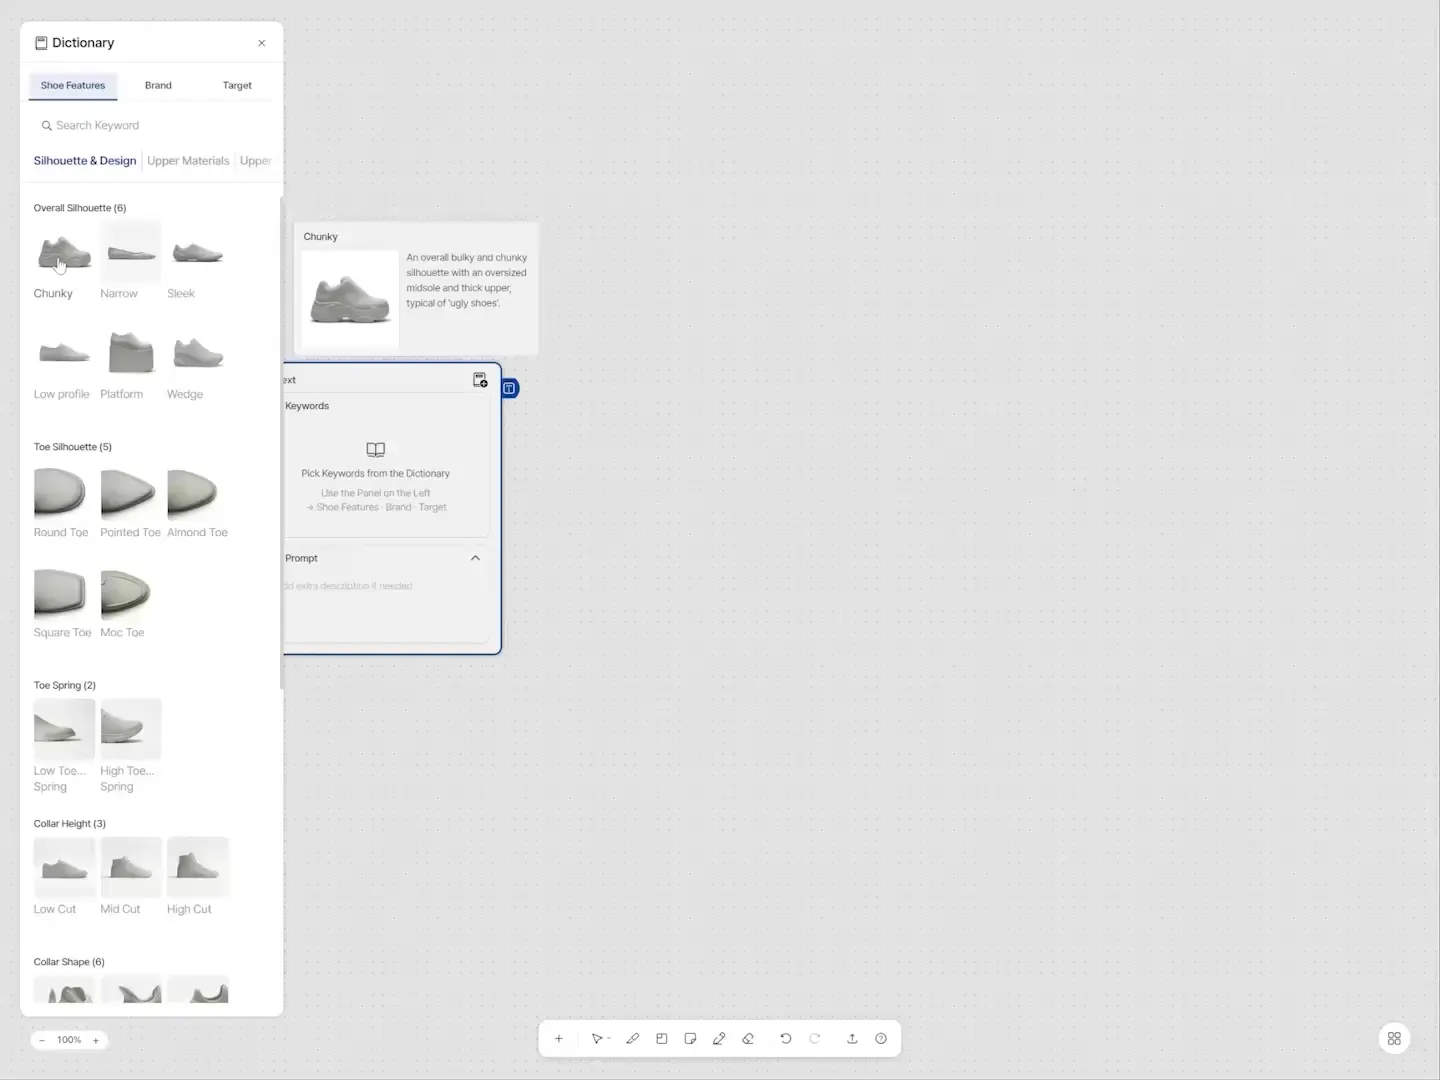The height and width of the screenshot is (1080, 1440).
Task: Select the Platform silhouette thumbnail
Action: [x=131, y=353]
